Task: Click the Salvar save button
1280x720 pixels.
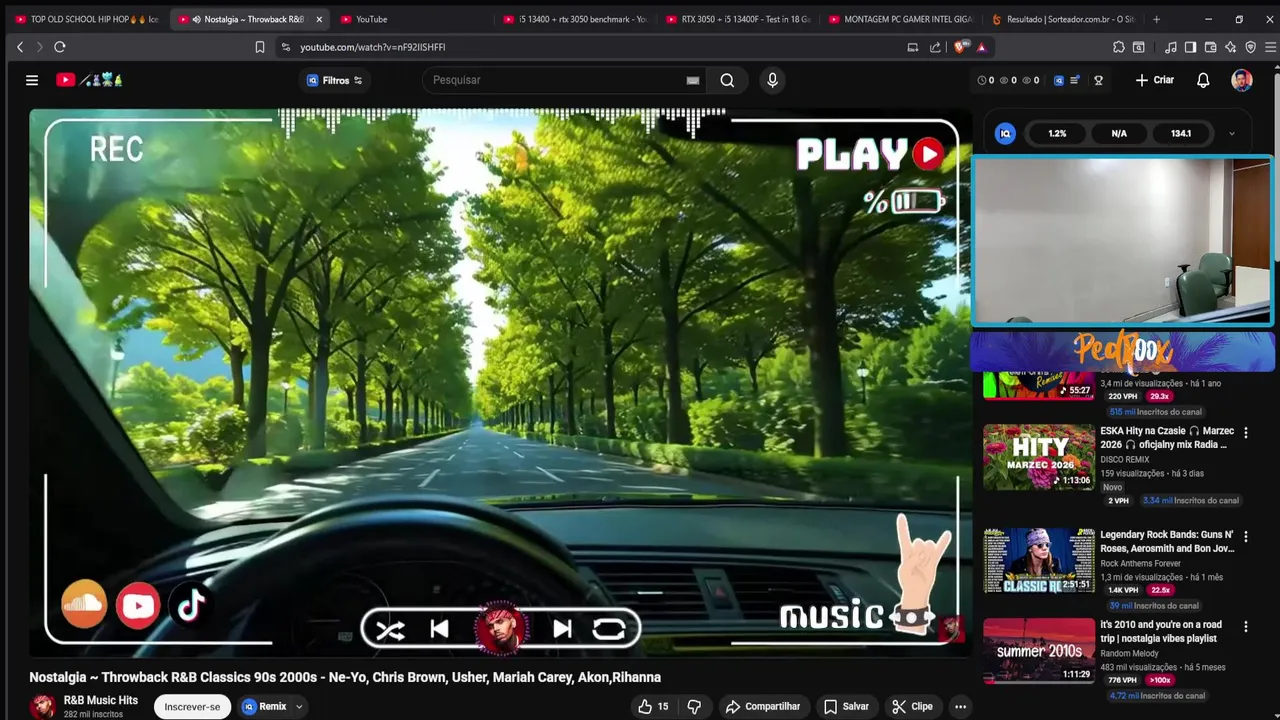Action: pyautogui.click(x=846, y=706)
